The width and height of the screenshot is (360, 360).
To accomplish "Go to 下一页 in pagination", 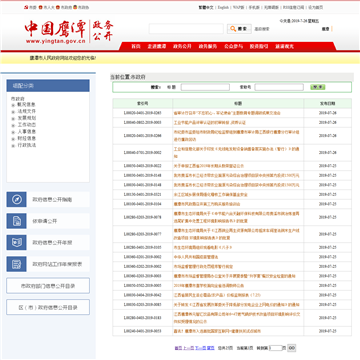I will 200,348.
